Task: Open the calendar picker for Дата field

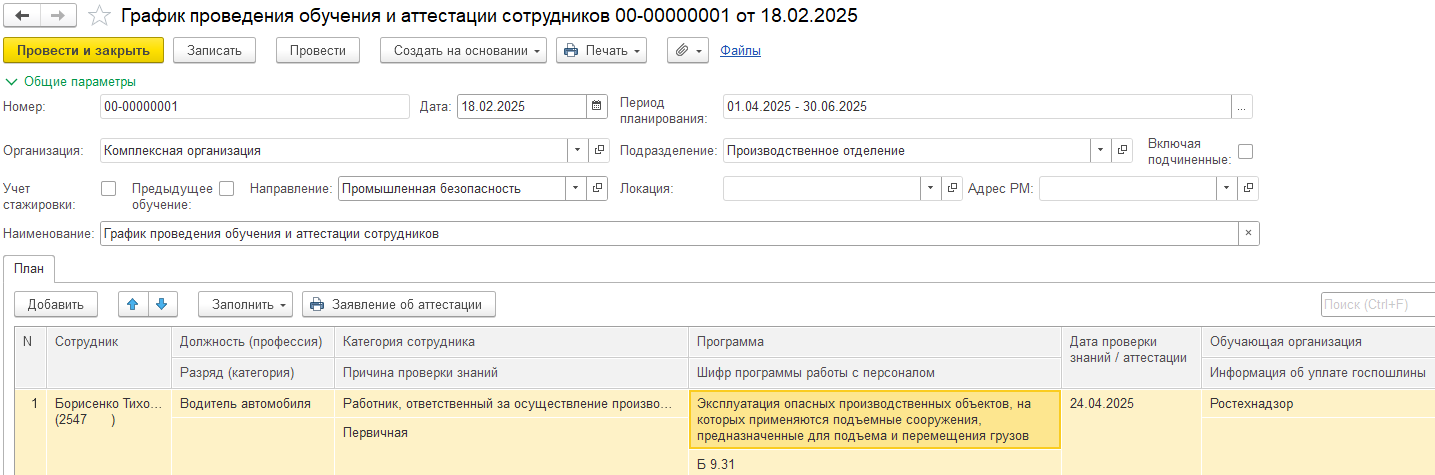Action: (x=596, y=107)
